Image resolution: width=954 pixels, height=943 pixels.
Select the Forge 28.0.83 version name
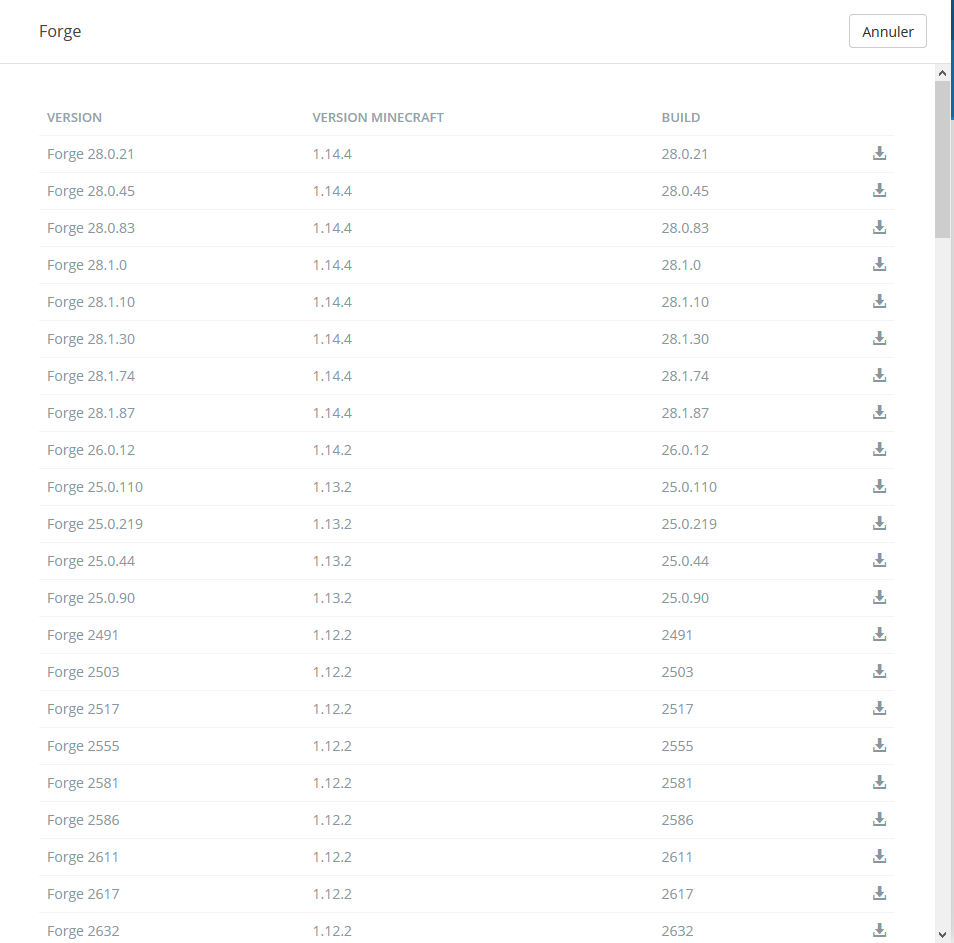[x=91, y=228]
